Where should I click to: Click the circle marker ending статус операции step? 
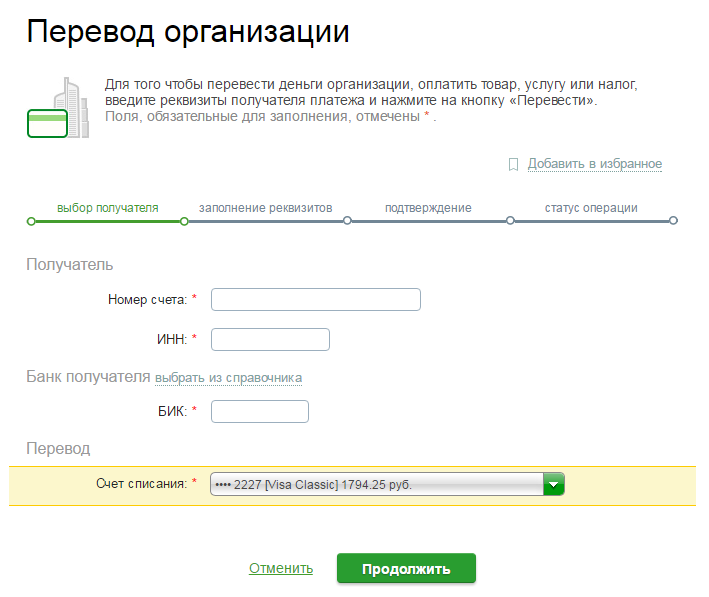[x=673, y=221]
